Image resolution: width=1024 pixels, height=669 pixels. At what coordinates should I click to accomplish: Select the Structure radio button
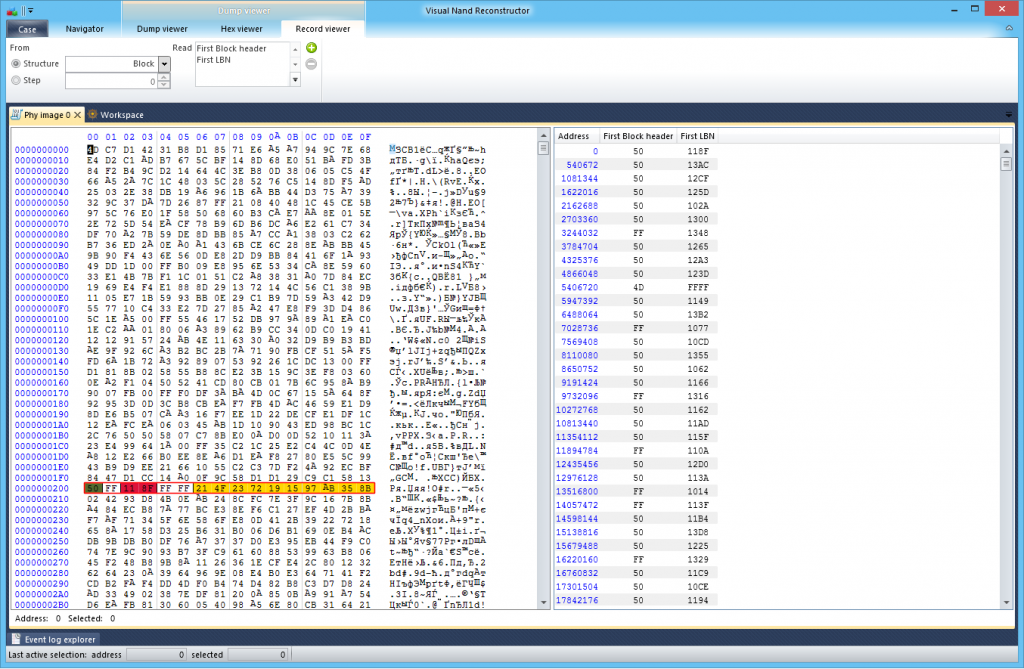16,63
